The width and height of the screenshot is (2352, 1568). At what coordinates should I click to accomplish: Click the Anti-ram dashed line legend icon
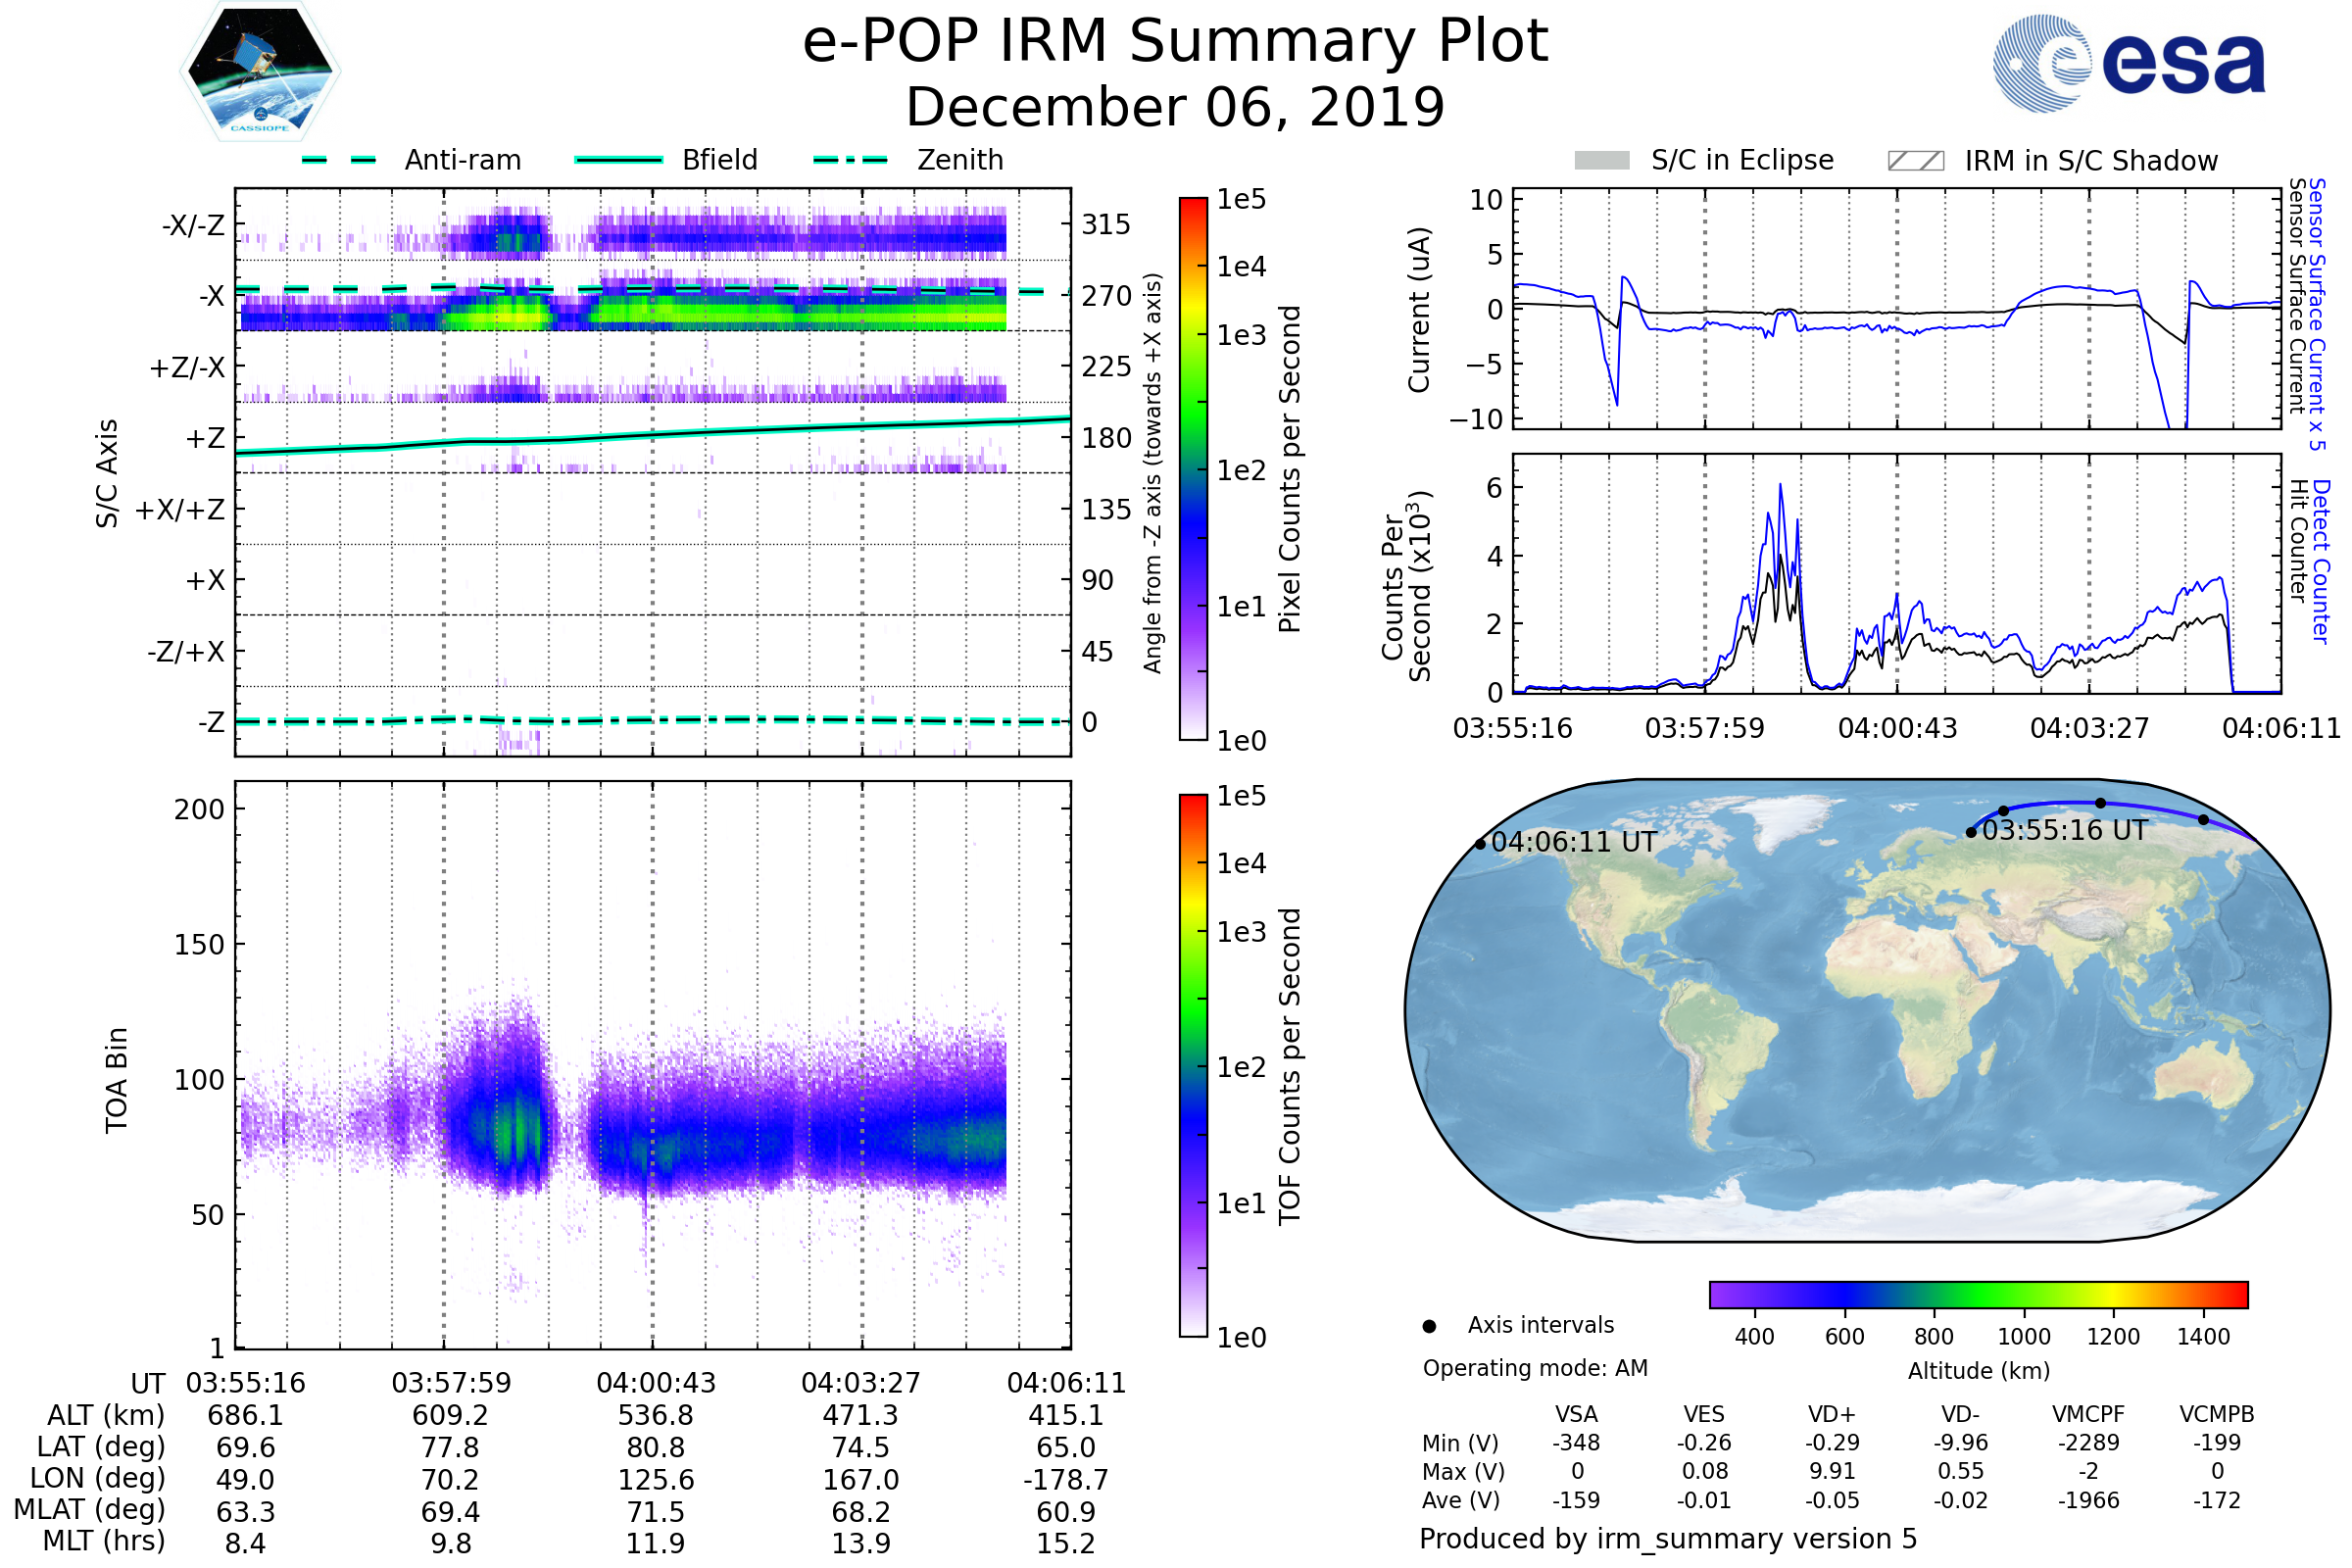coord(339,160)
